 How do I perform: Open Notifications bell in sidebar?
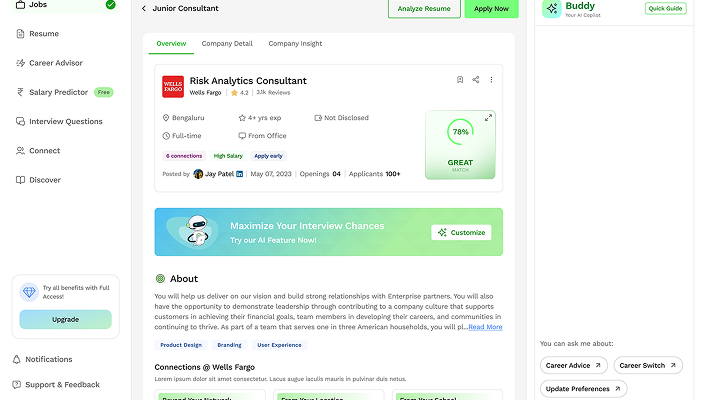pyautogui.click(x=43, y=359)
